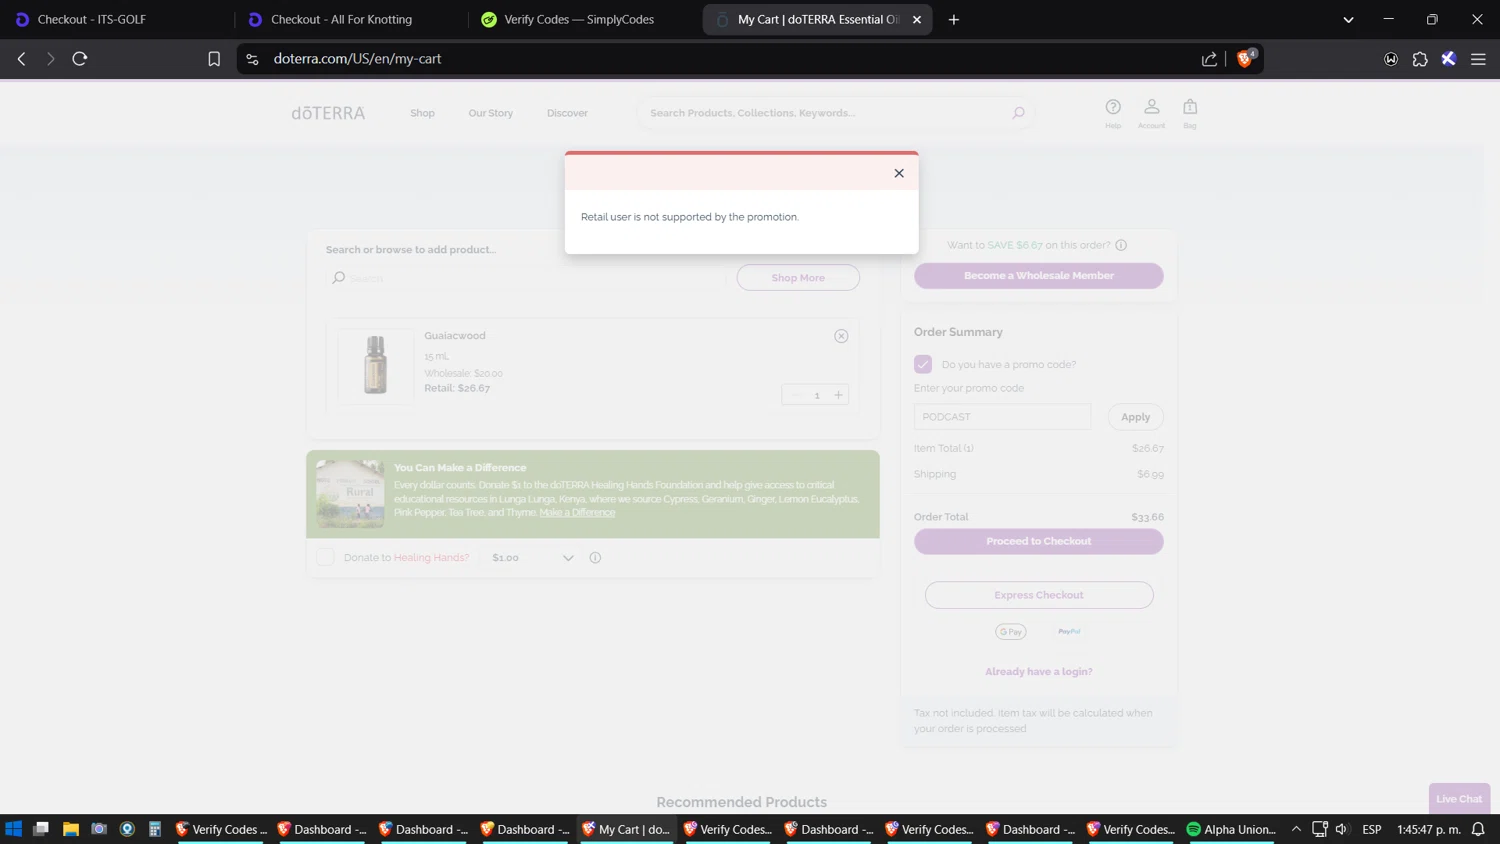Open the notifications bell in system tray

point(1478,829)
